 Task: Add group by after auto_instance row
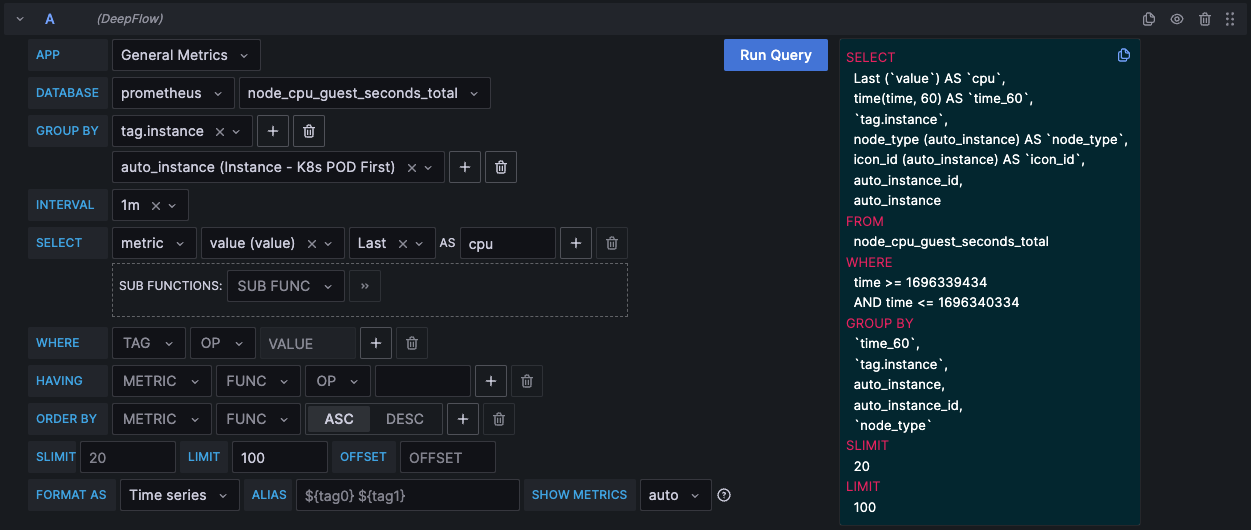click(x=465, y=167)
